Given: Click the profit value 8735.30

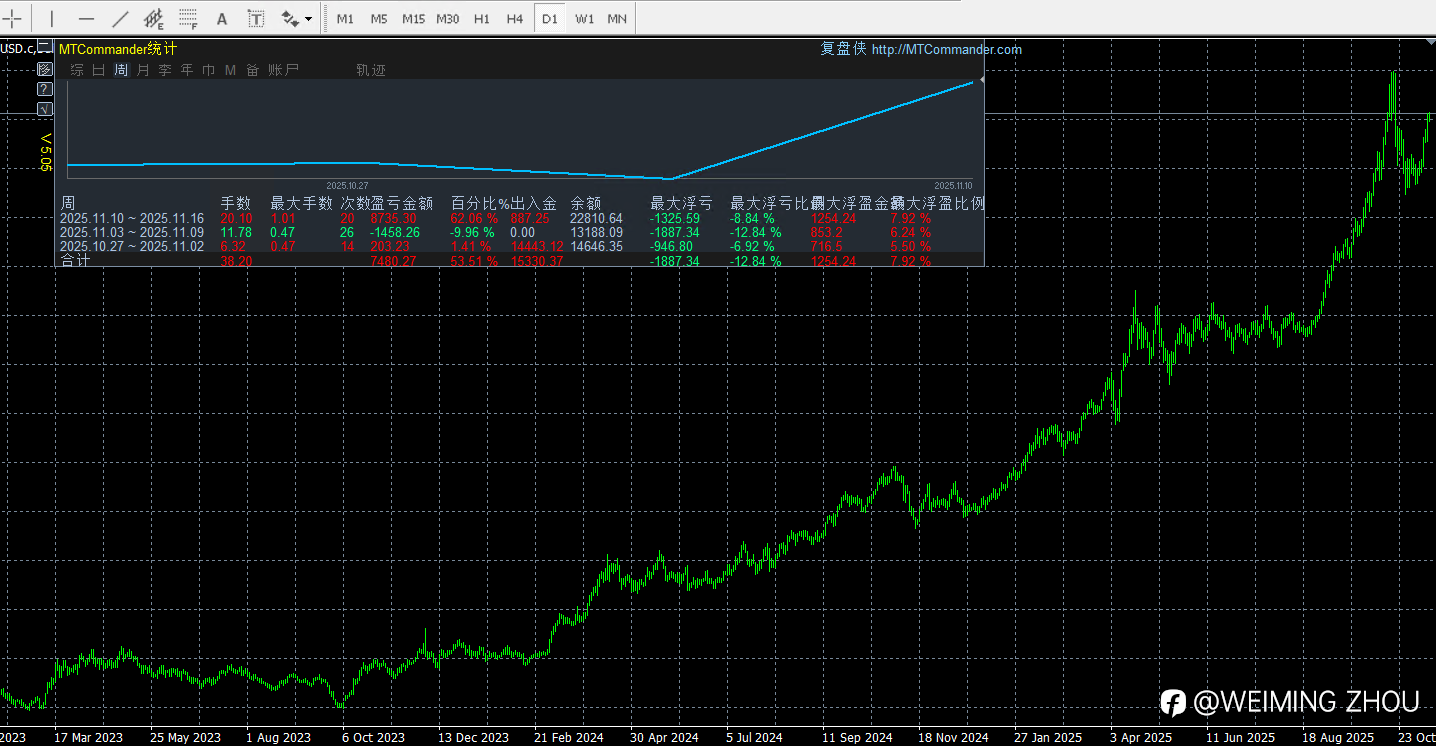Looking at the screenshot, I should coord(393,218).
